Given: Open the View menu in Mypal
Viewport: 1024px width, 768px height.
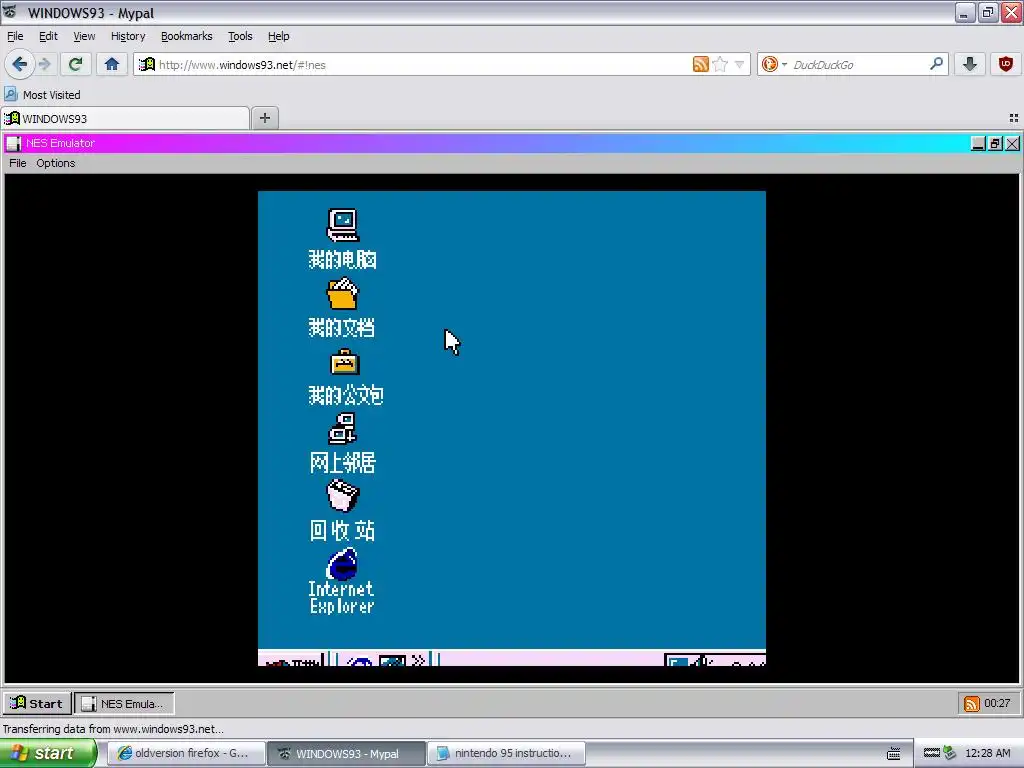Looking at the screenshot, I should (84, 36).
